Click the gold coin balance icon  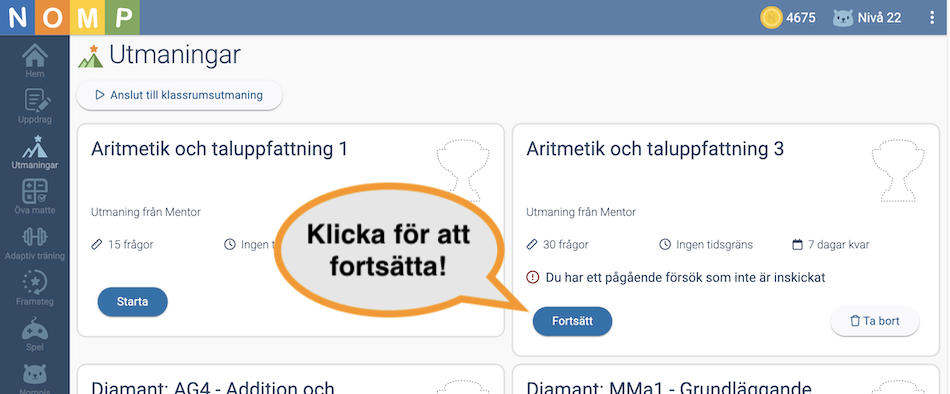click(x=771, y=18)
